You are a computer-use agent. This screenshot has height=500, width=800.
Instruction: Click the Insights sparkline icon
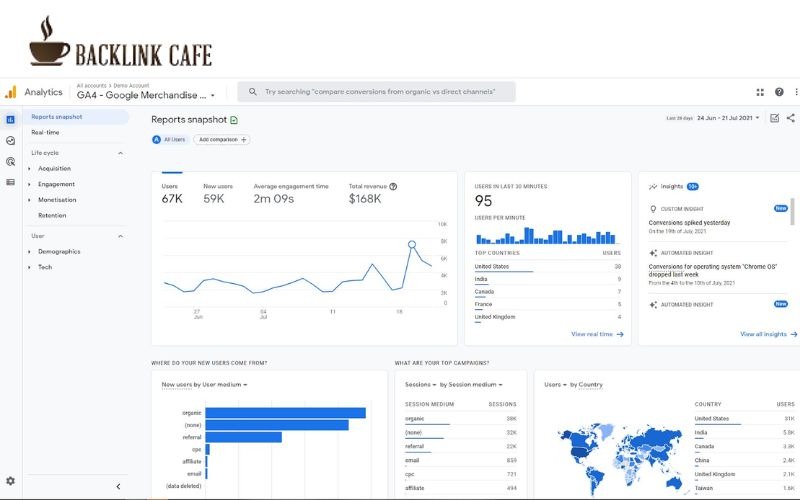pos(653,187)
